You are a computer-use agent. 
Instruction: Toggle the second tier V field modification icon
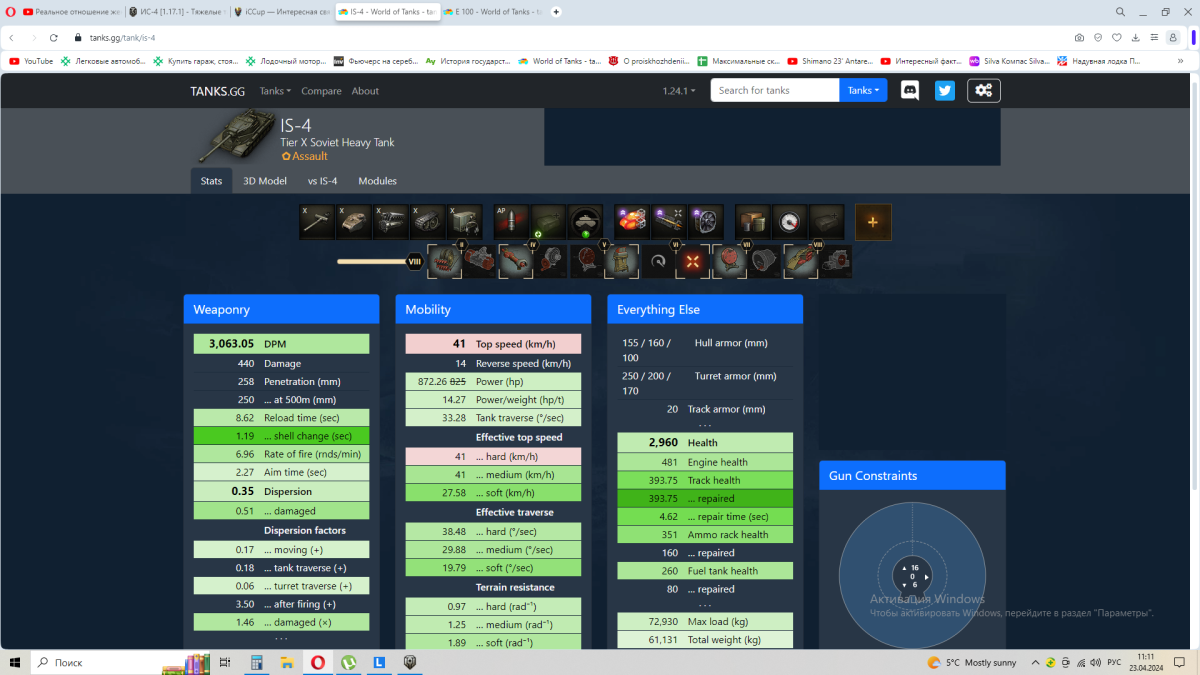tap(621, 261)
